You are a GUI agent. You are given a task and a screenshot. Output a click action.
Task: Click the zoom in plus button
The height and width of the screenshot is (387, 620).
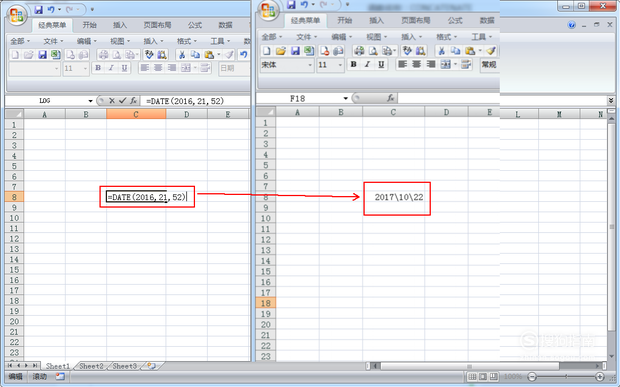(x=600, y=377)
